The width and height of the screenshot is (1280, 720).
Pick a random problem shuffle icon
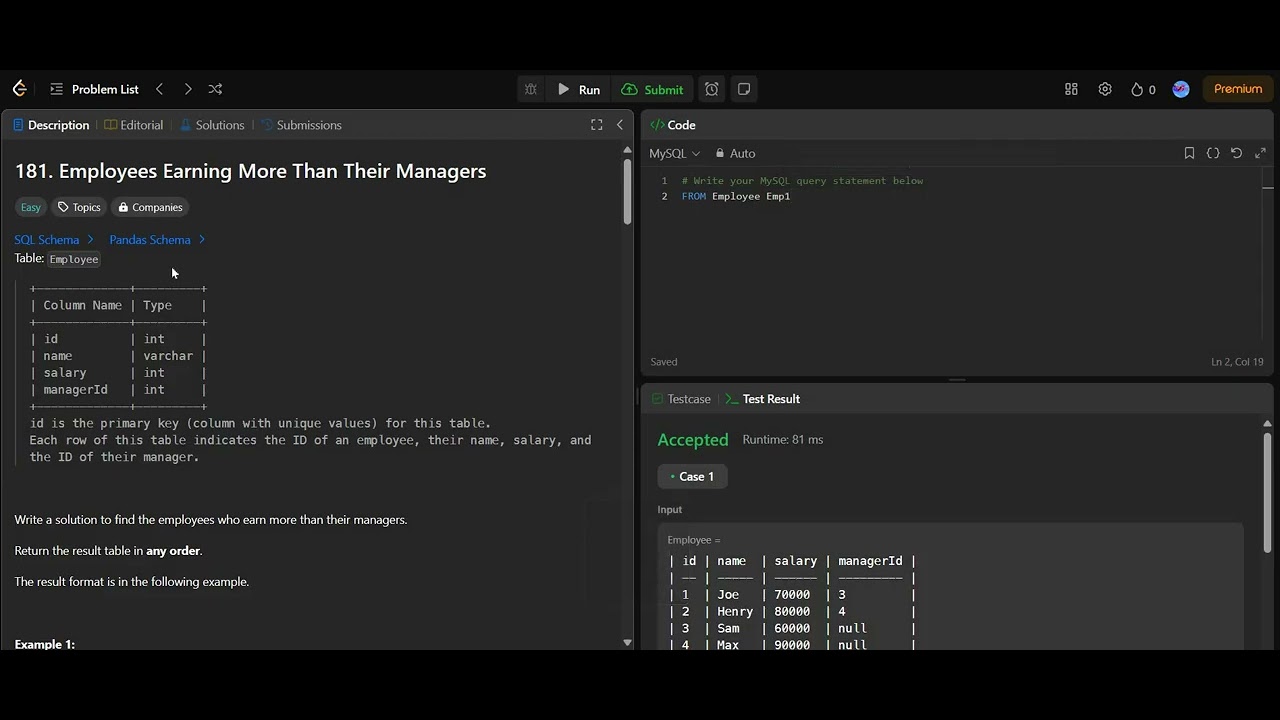[x=215, y=89]
